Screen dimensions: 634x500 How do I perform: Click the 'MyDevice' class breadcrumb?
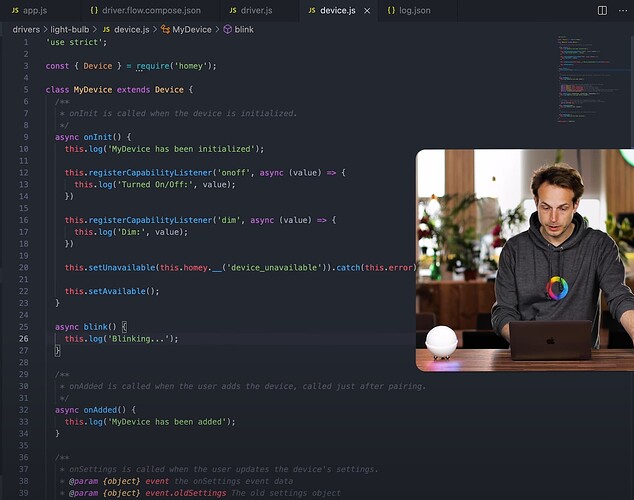(x=192, y=30)
